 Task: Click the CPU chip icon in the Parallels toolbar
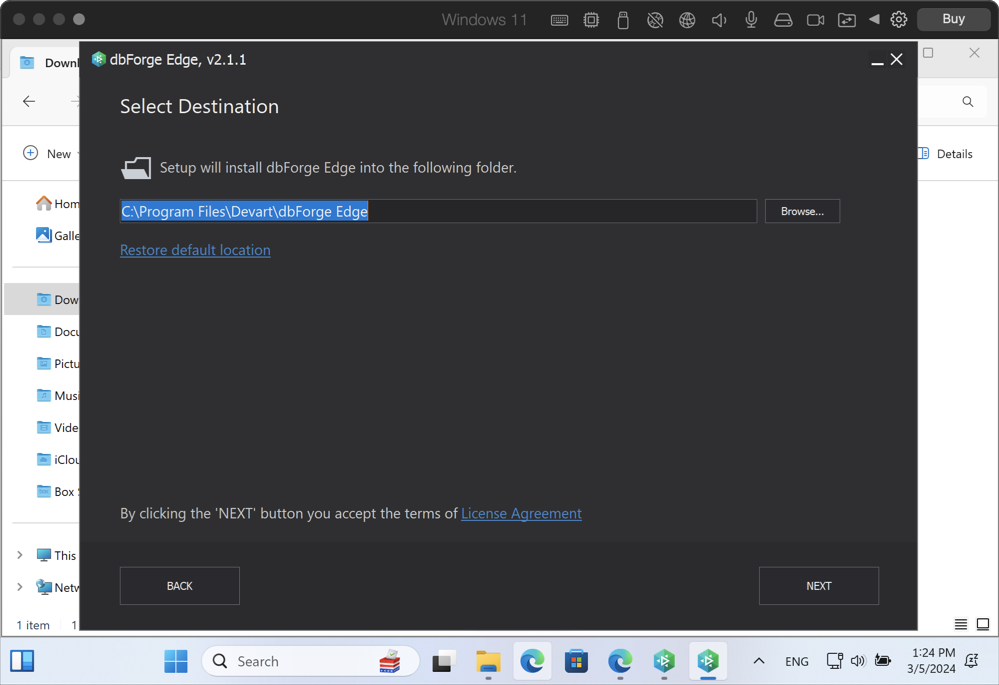pyautogui.click(x=591, y=20)
